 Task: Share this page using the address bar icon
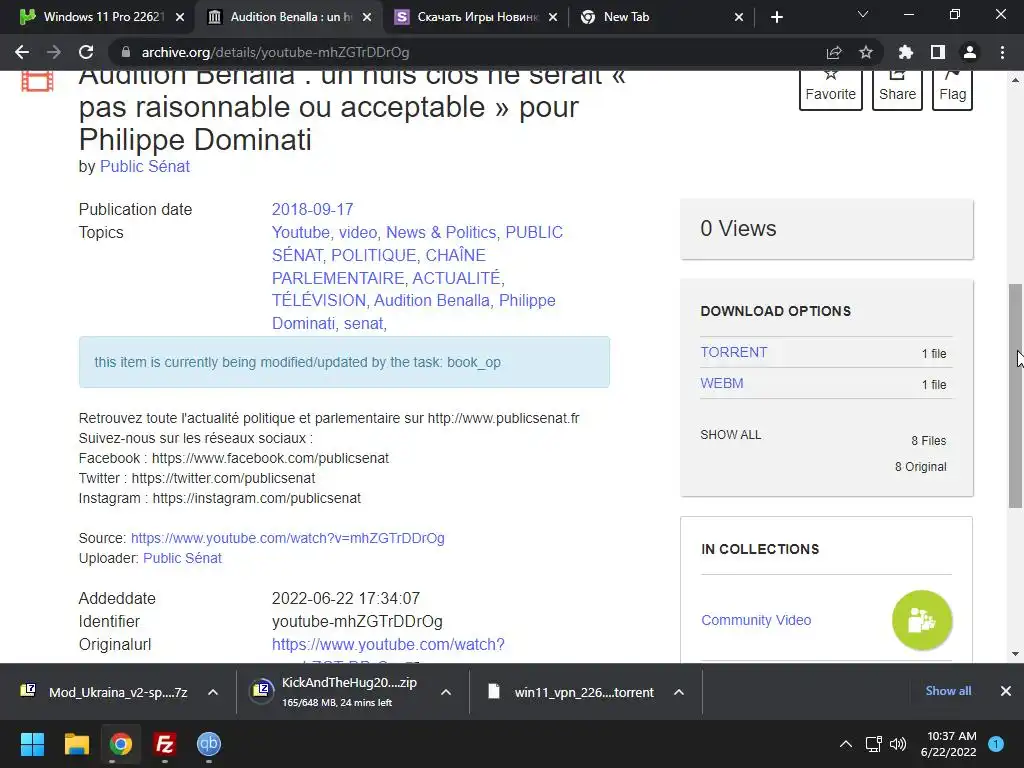pos(834,52)
